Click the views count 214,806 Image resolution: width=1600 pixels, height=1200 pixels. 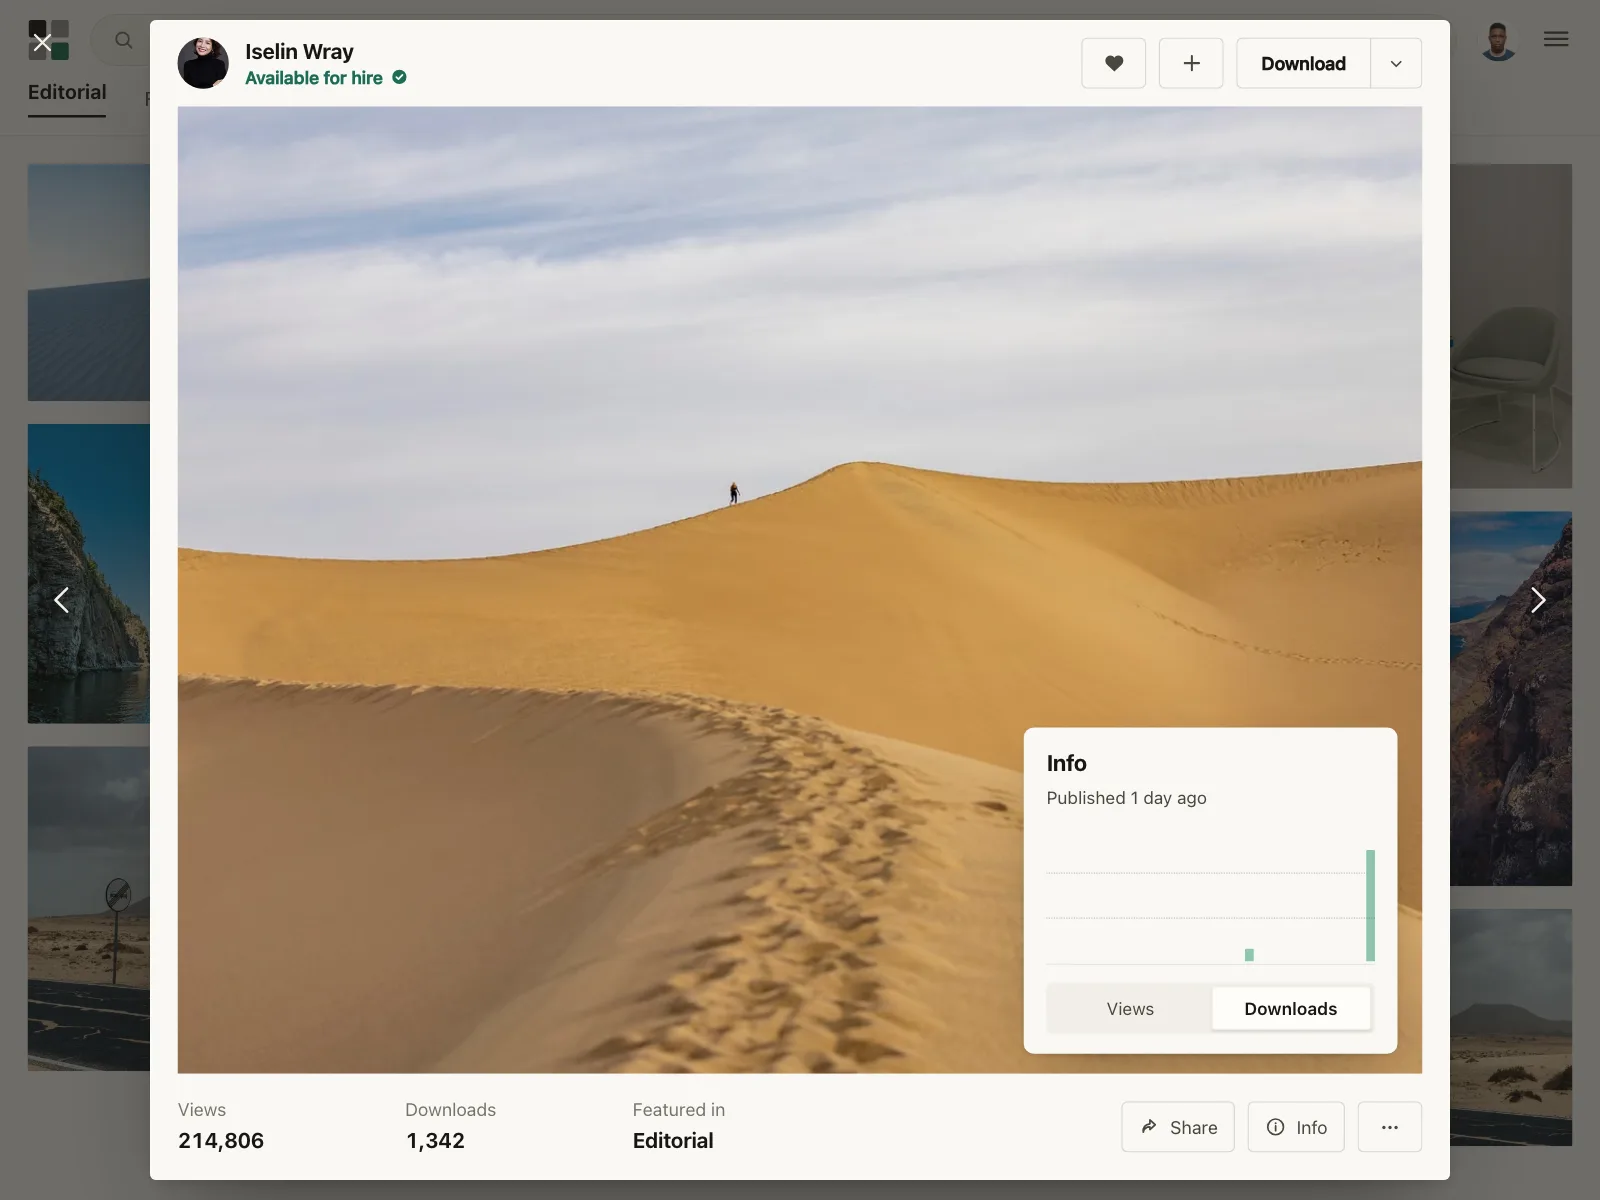[x=221, y=1141]
